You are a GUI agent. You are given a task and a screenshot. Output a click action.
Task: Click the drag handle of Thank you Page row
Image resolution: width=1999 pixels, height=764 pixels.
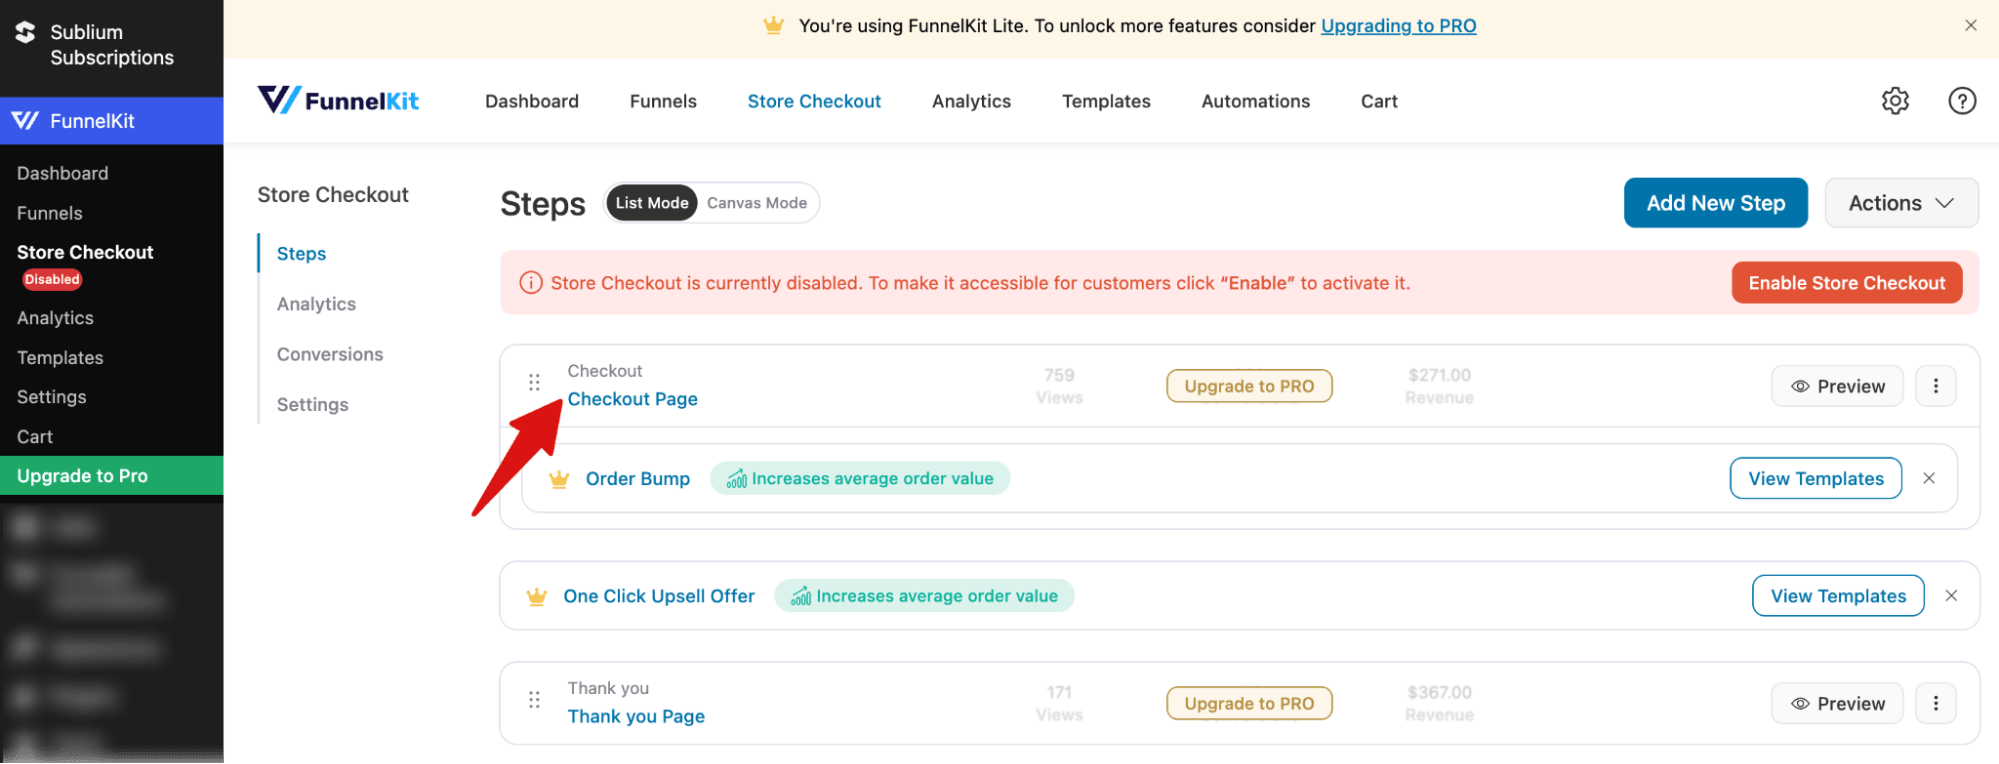pyautogui.click(x=534, y=700)
